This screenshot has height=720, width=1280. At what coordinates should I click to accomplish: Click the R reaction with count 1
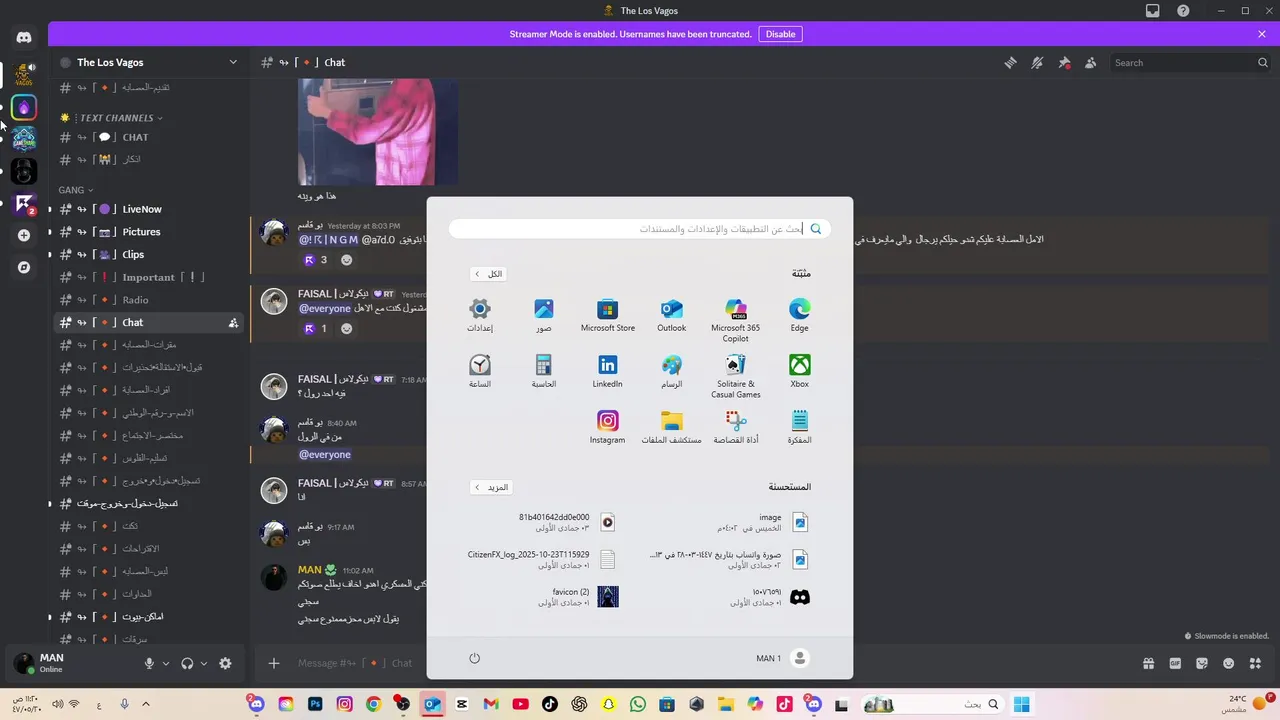coord(316,328)
